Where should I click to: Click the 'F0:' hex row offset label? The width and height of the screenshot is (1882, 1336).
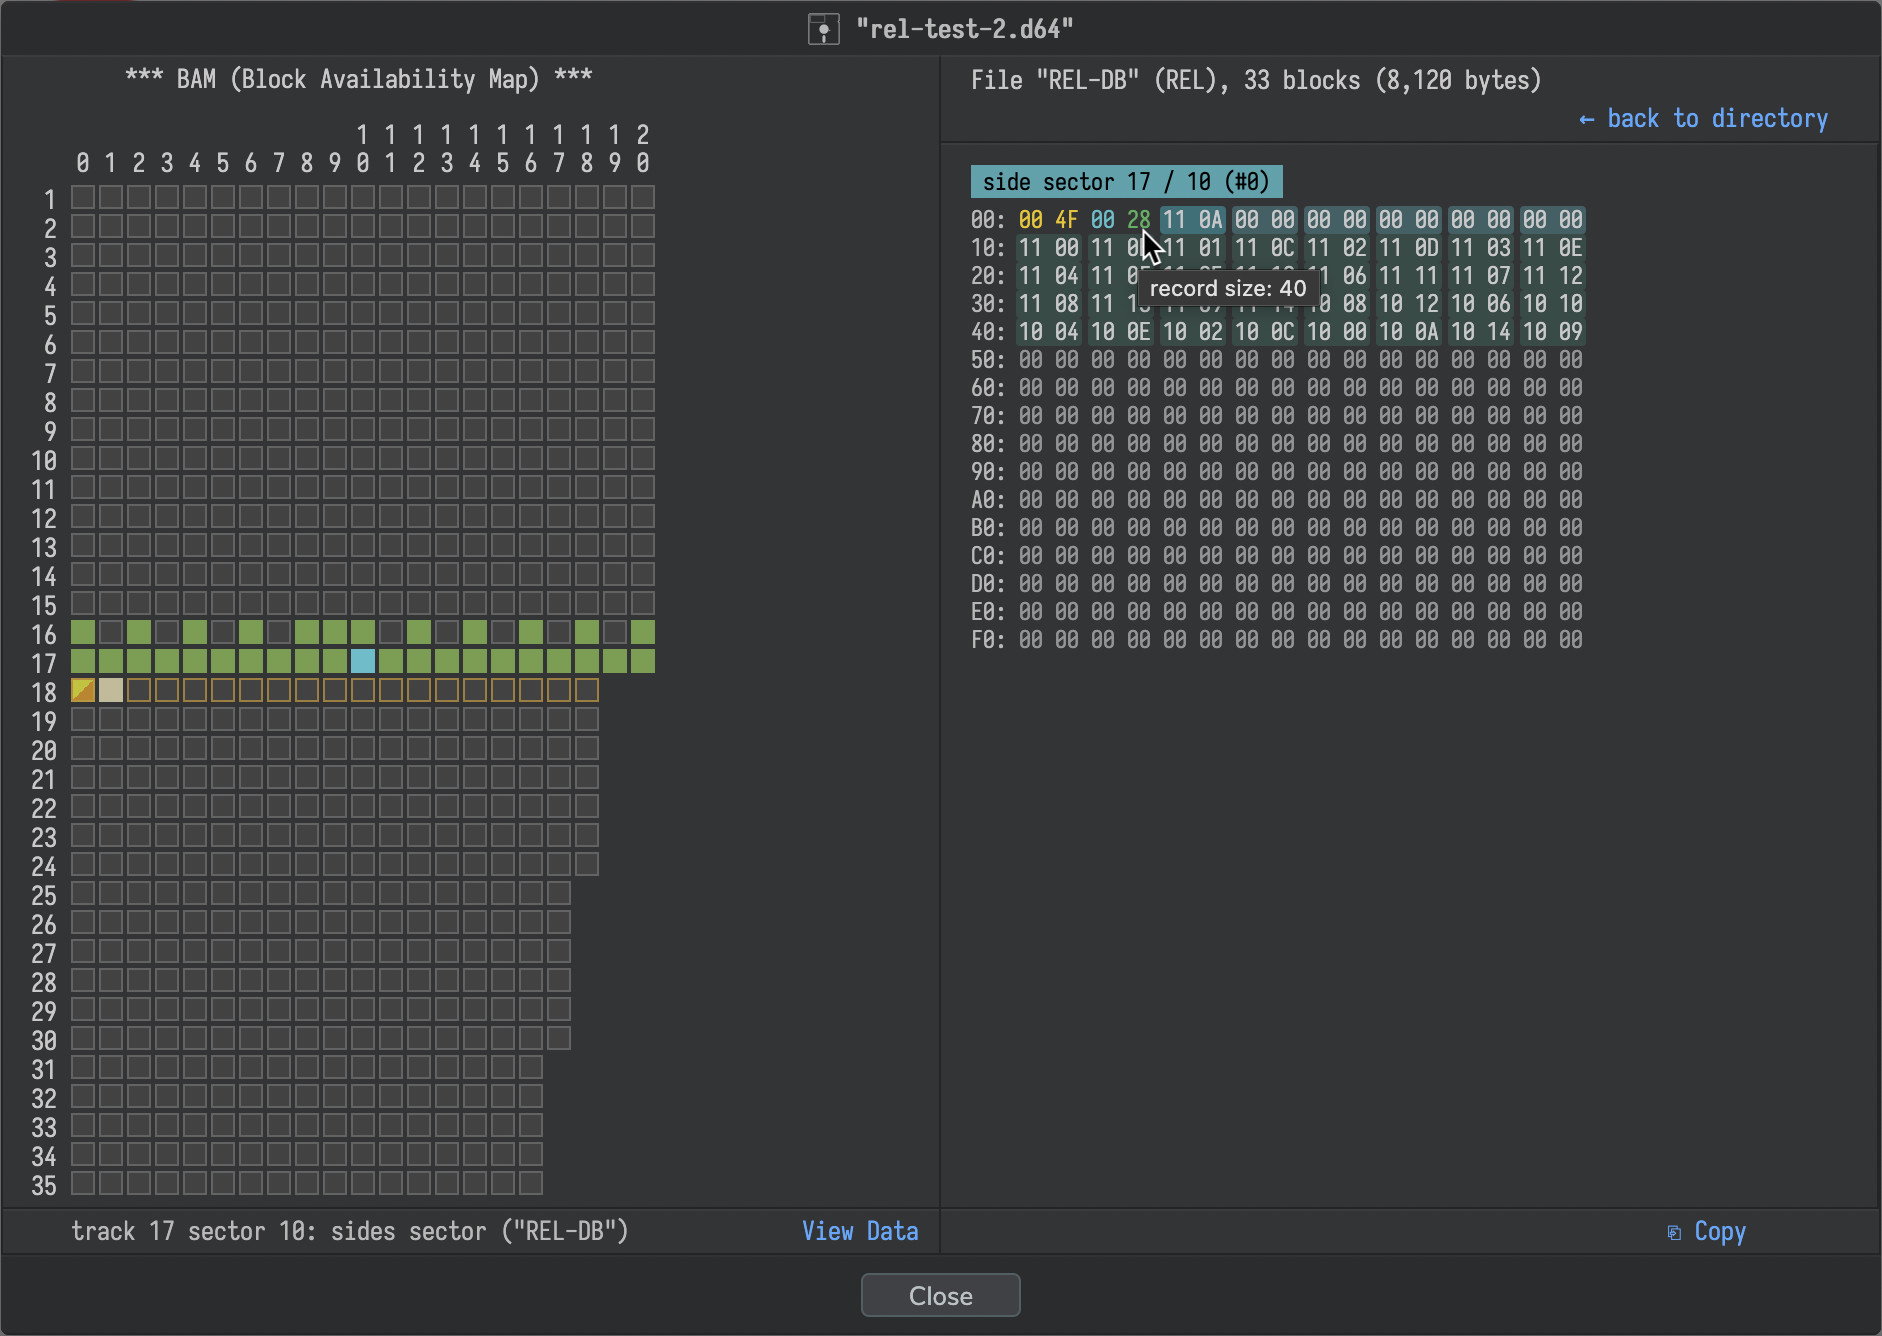(988, 640)
